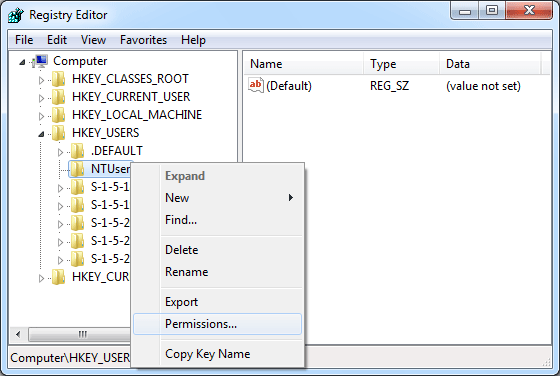
Task: Select the NTUser key label
Action: (x=110, y=169)
